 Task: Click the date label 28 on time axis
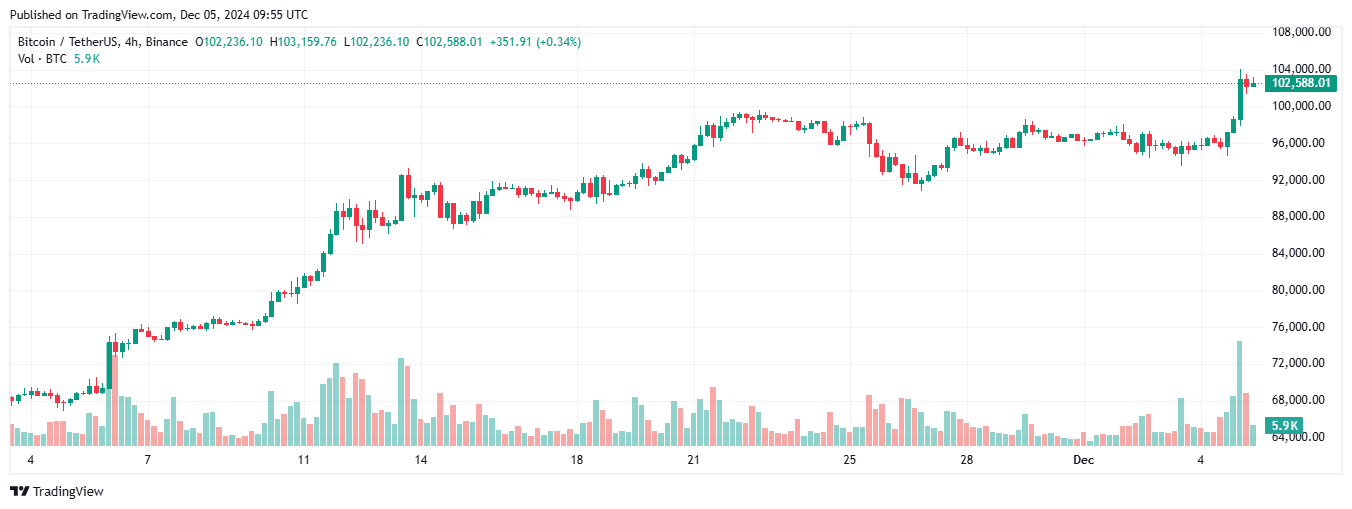(x=967, y=460)
